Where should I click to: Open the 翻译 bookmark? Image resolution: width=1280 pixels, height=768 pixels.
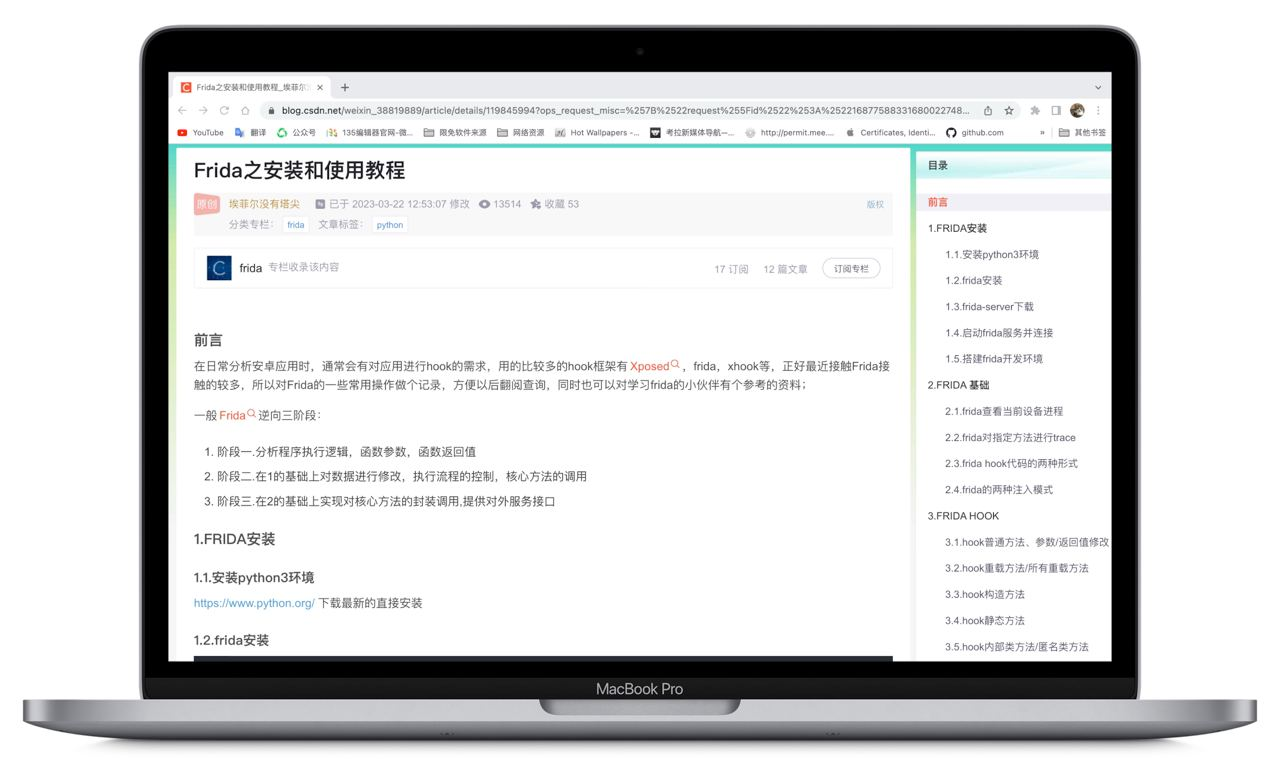click(x=250, y=132)
